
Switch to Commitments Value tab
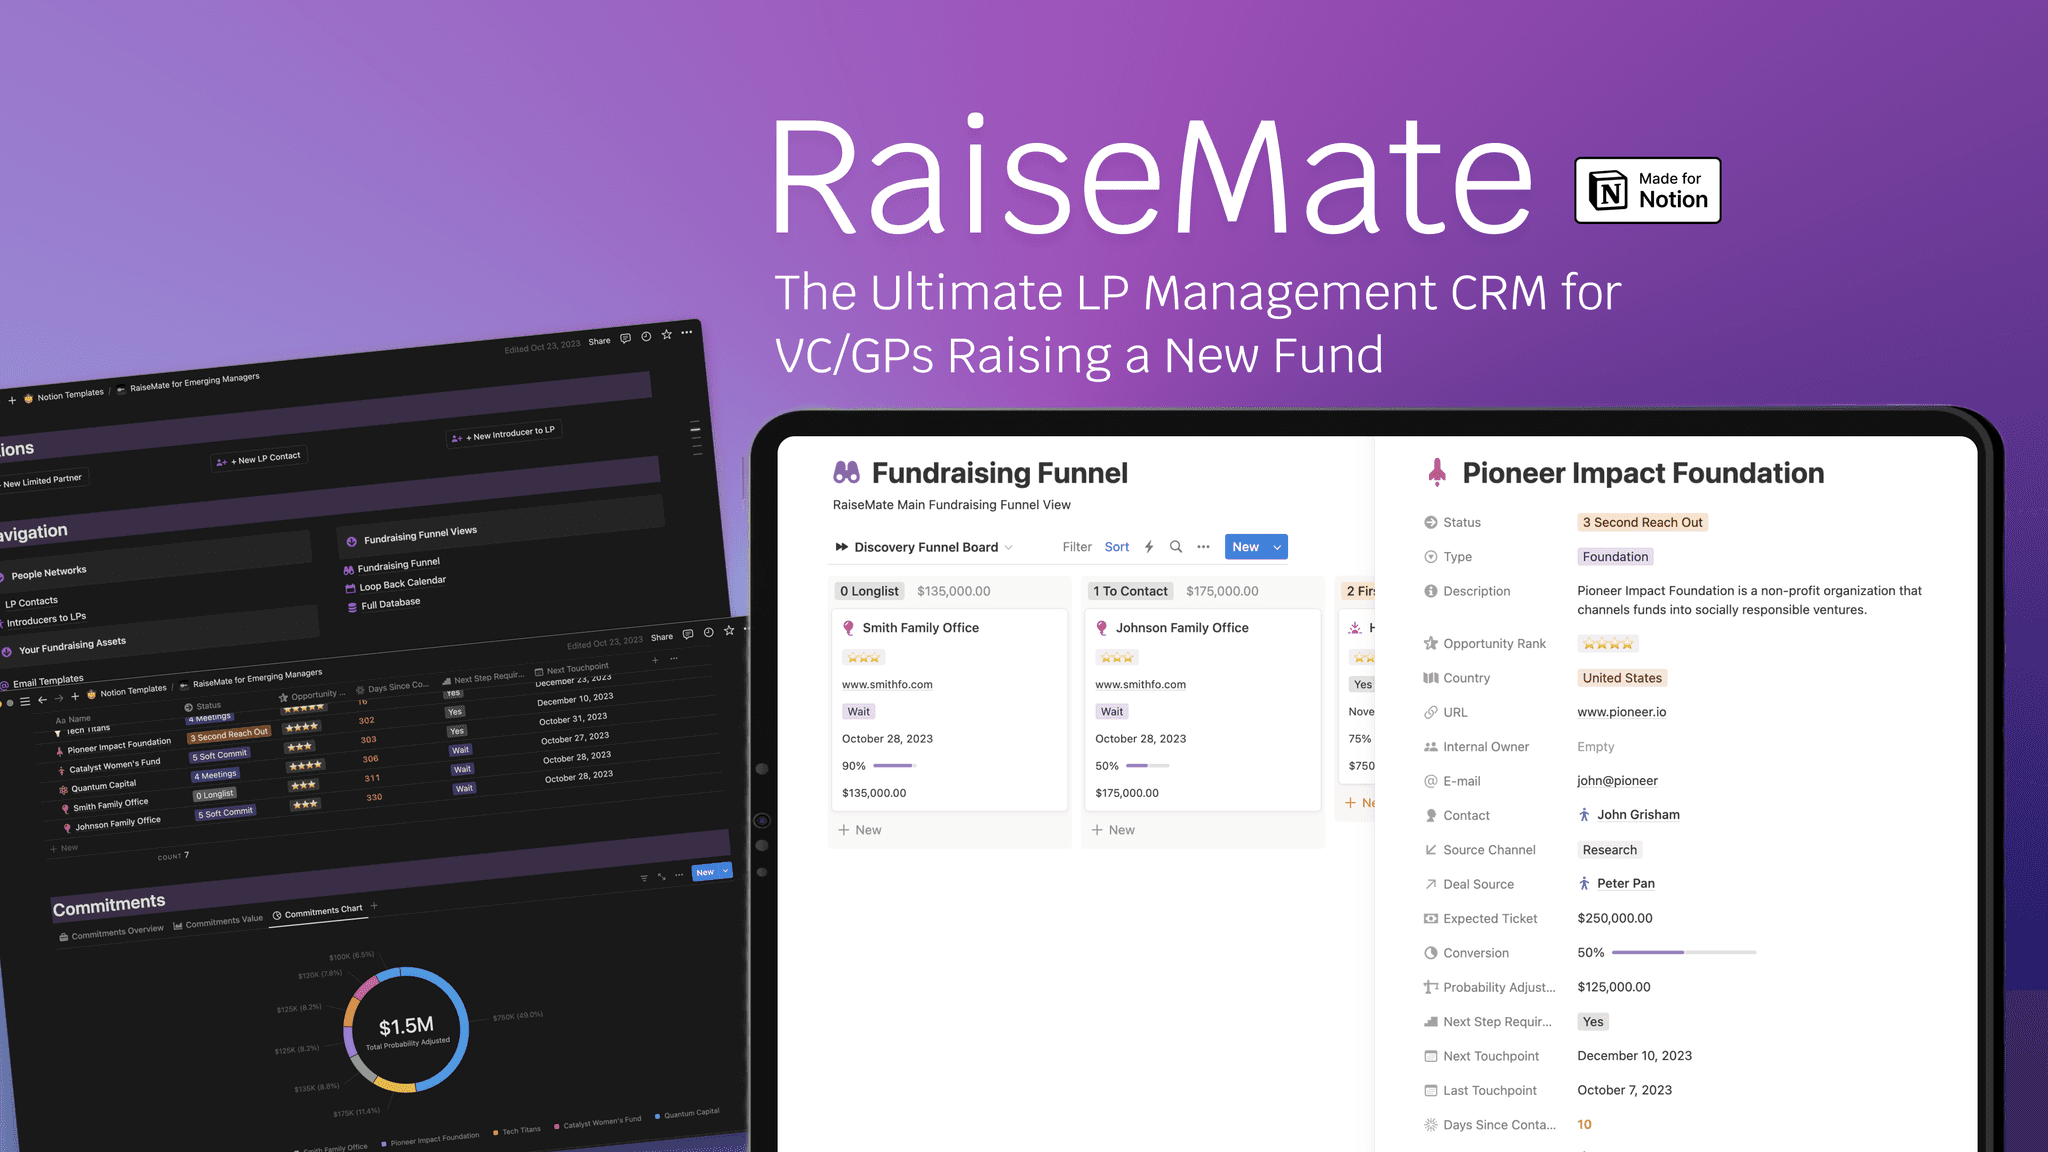click(218, 921)
